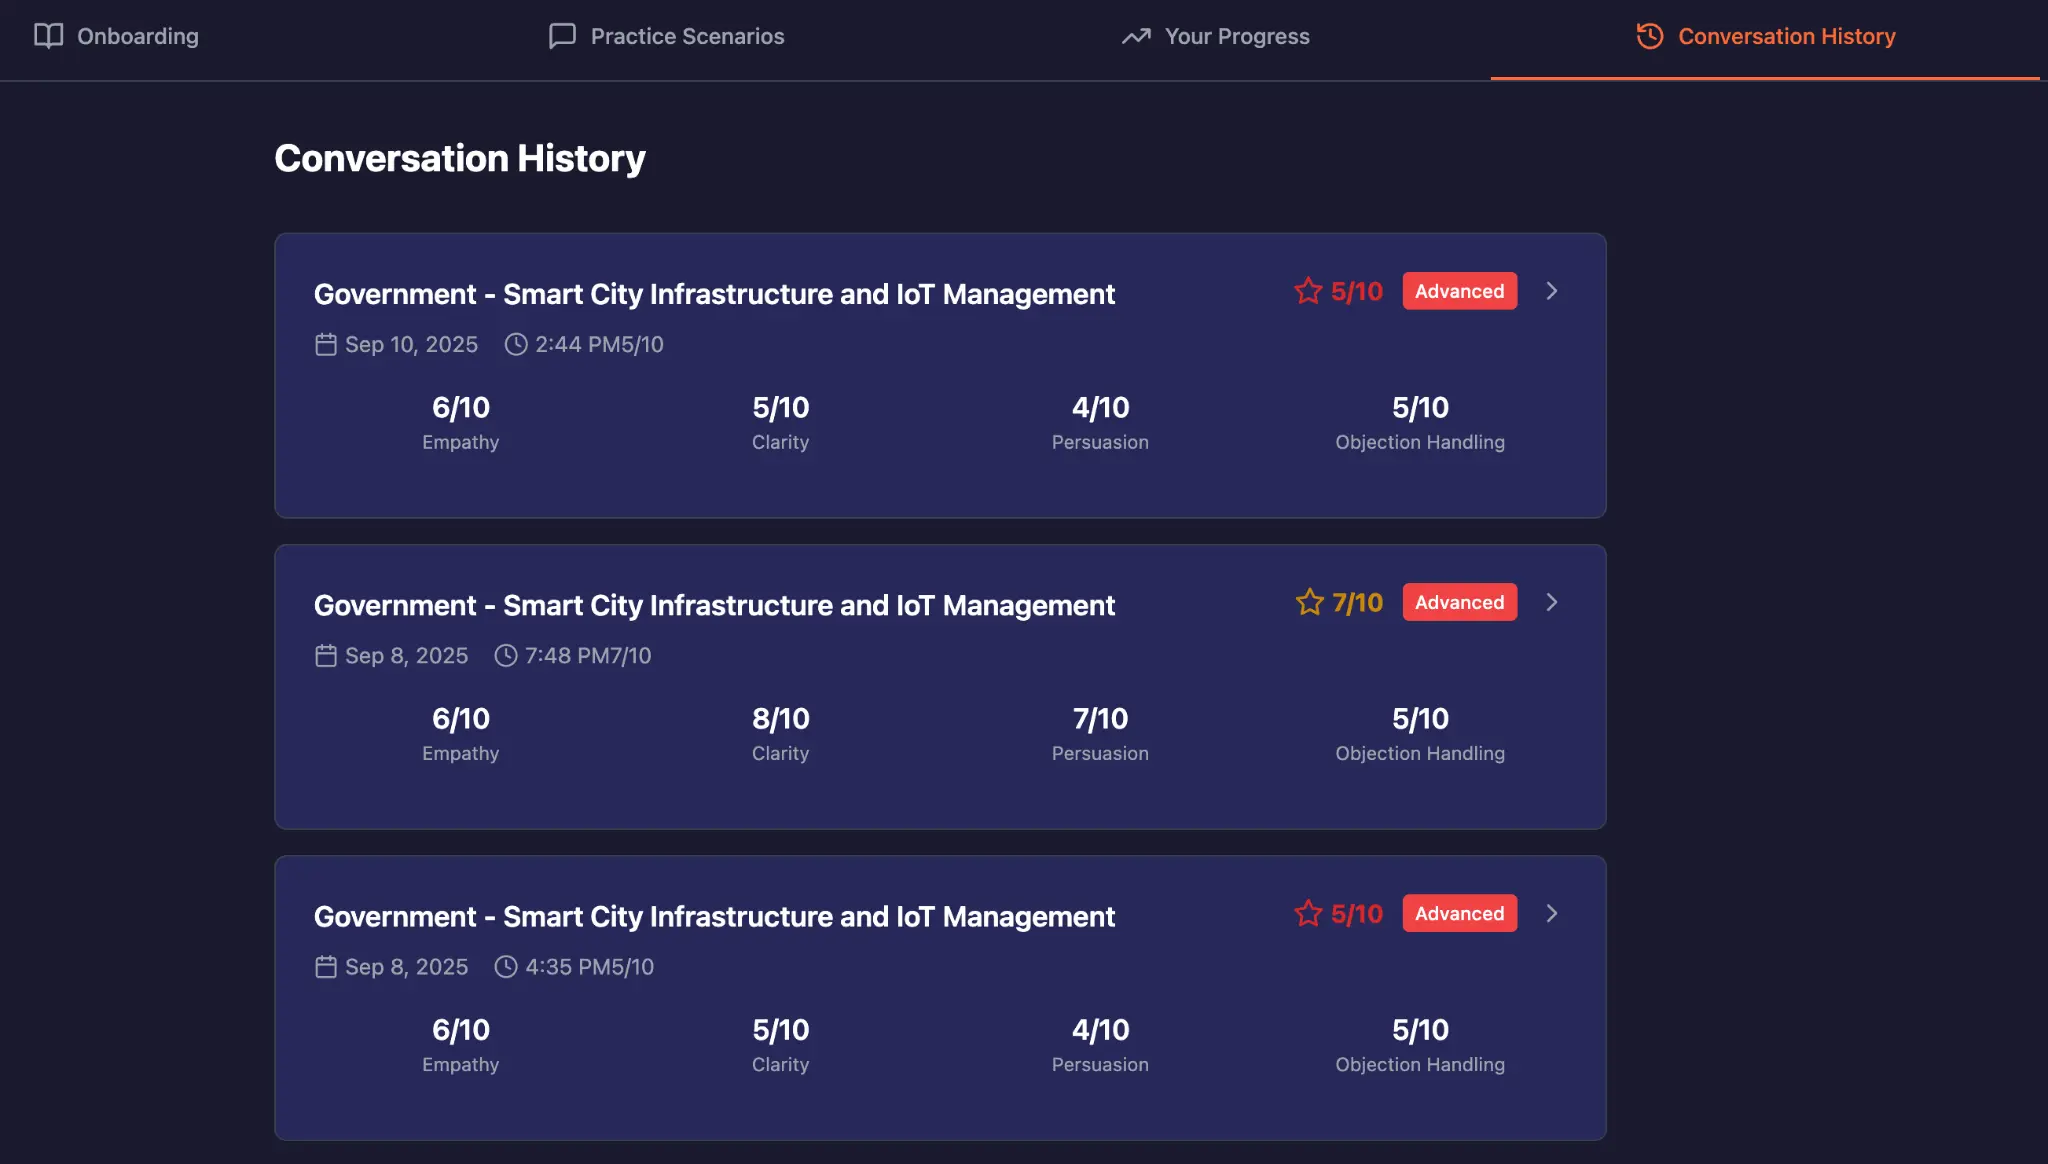Click the Advanced badge on the top conversation
The height and width of the screenshot is (1164, 2048).
1459,291
